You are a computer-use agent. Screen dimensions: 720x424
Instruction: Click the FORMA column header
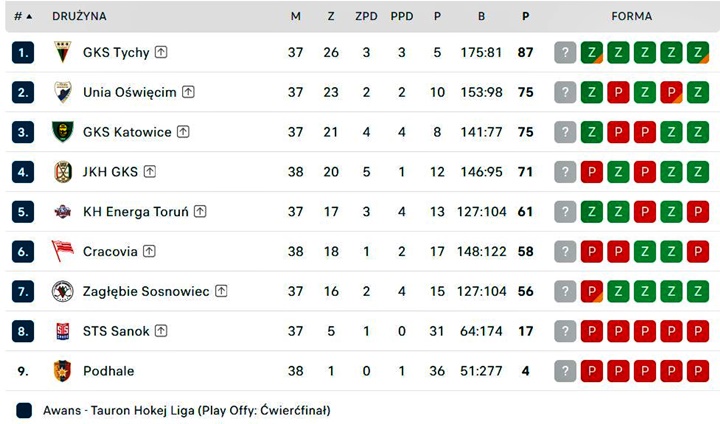click(631, 17)
